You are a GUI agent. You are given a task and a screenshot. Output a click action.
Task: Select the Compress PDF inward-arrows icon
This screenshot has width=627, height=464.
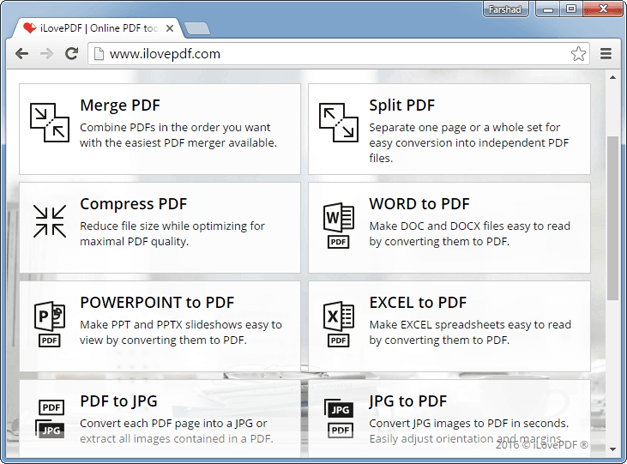coord(50,221)
